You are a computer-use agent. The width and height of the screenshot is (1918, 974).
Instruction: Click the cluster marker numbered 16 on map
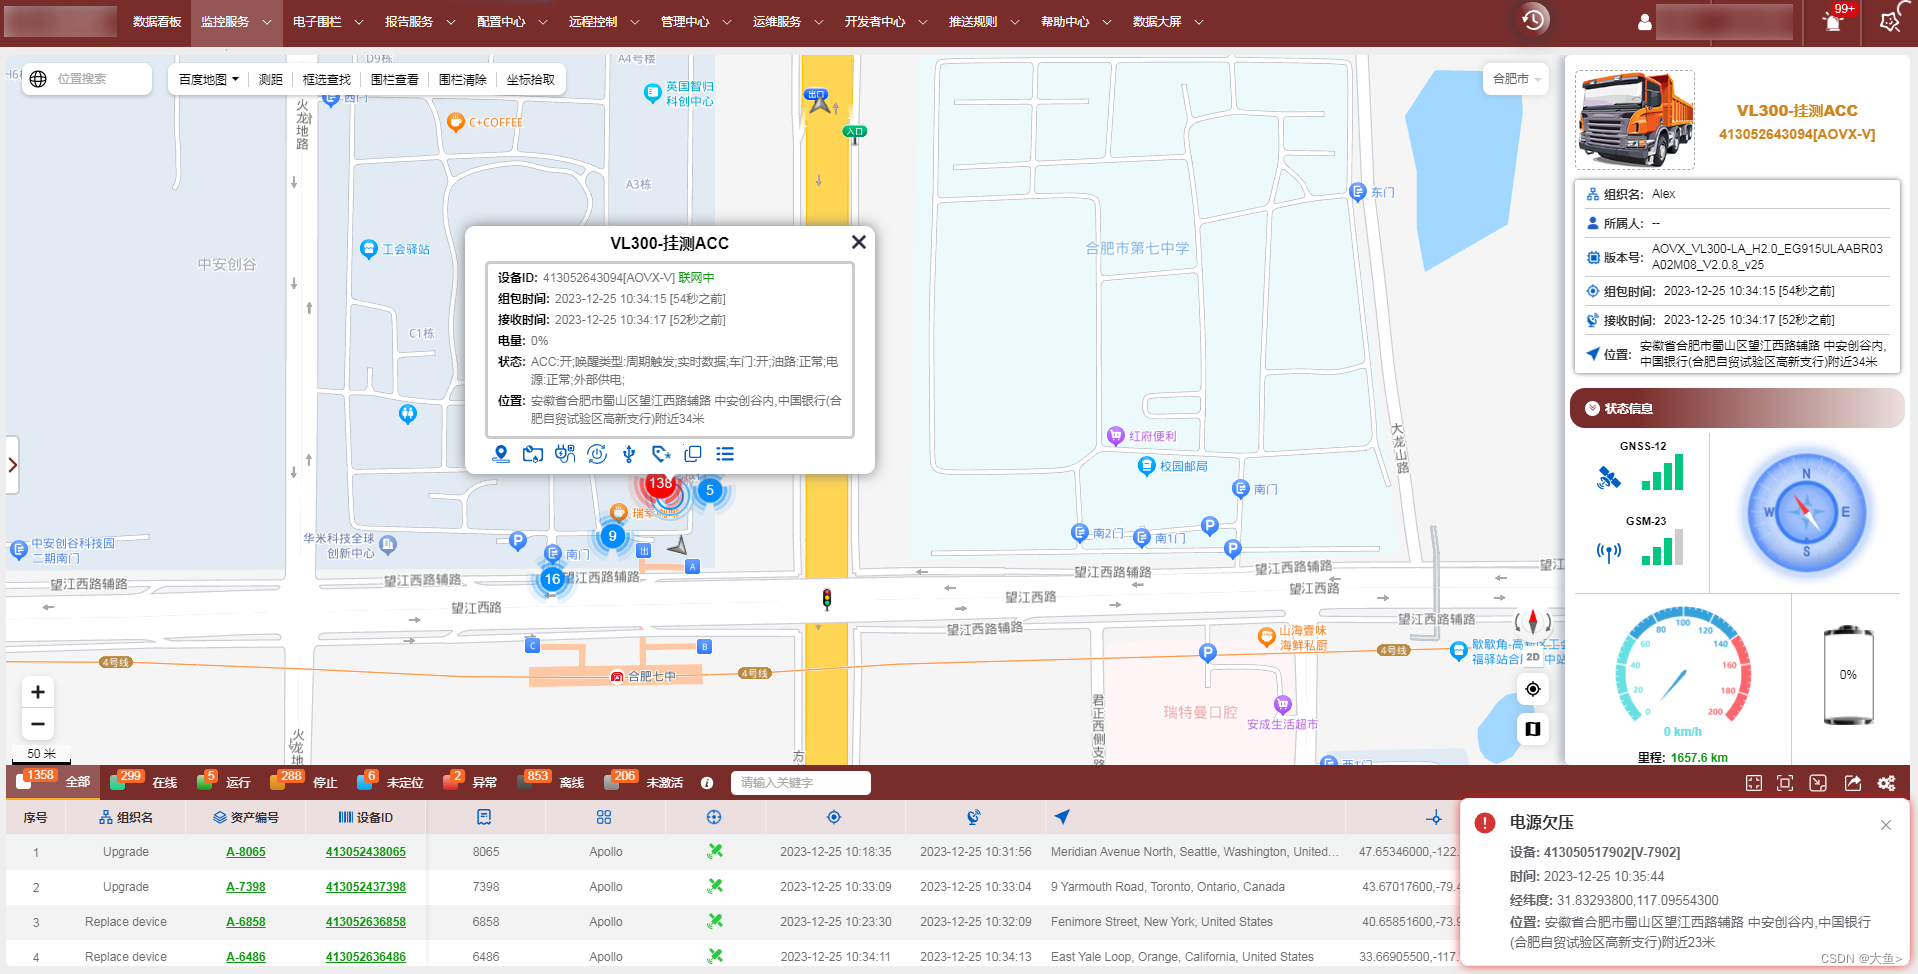pyautogui.click(x=552, y=579)
